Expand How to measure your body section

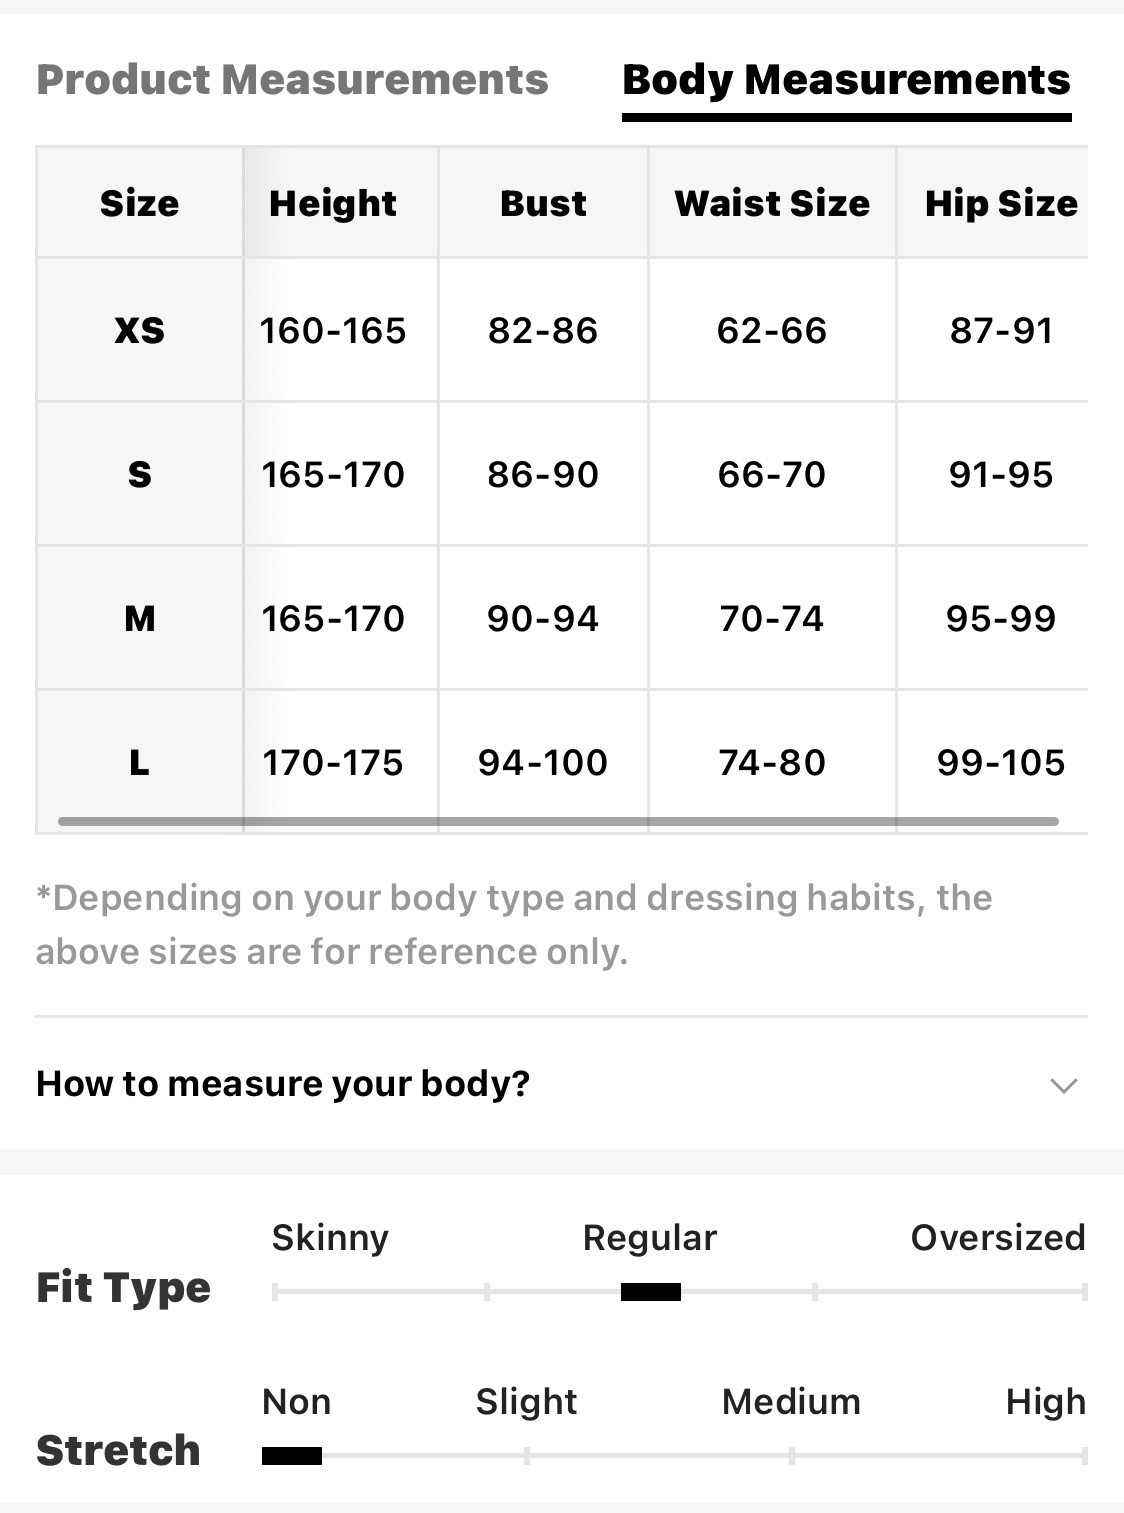(283, 1084)
